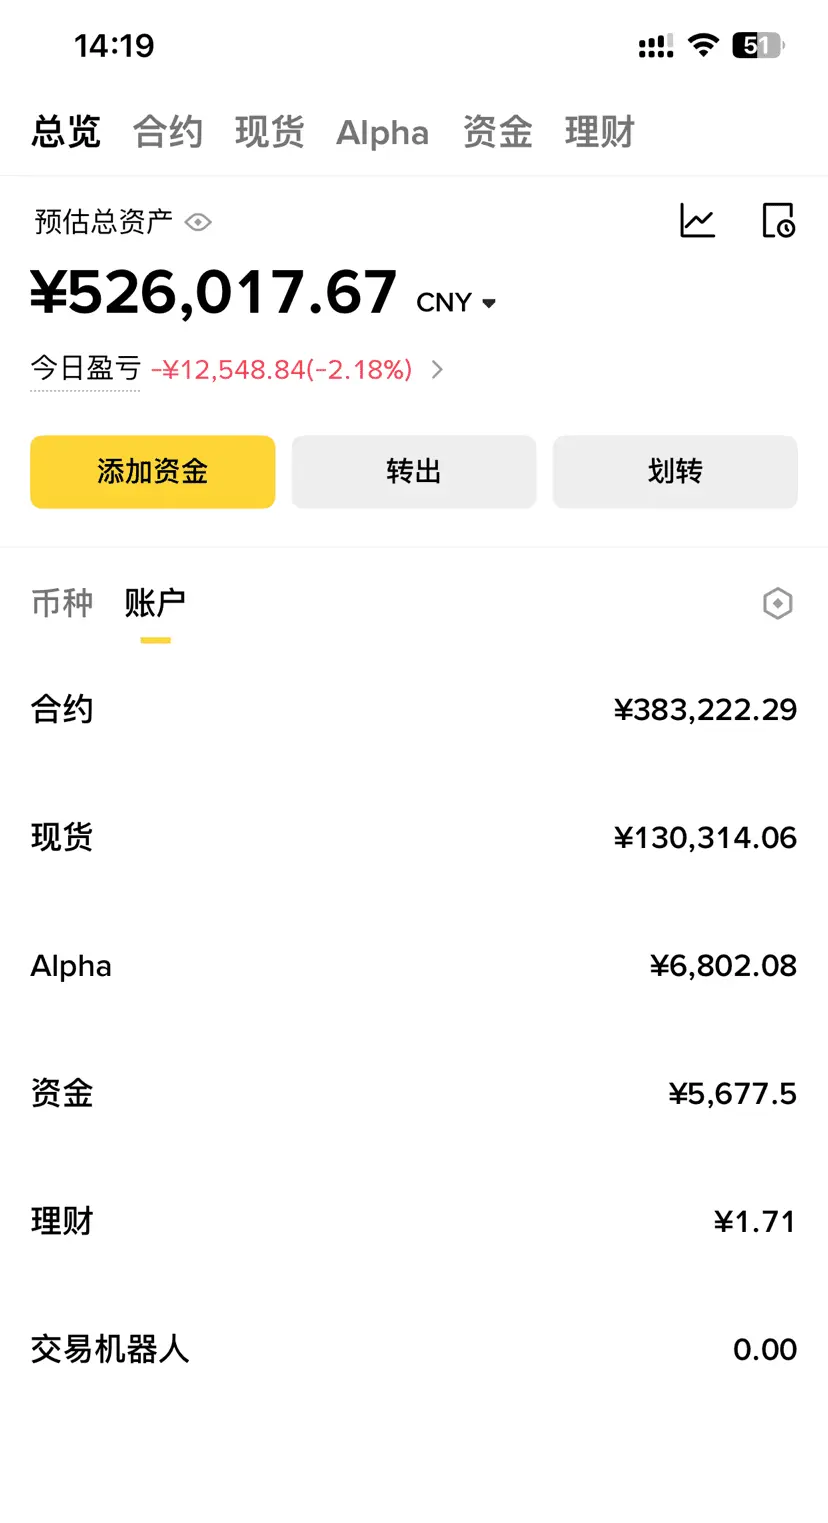Tap the 添加资金 button

[x=152, y=471]
